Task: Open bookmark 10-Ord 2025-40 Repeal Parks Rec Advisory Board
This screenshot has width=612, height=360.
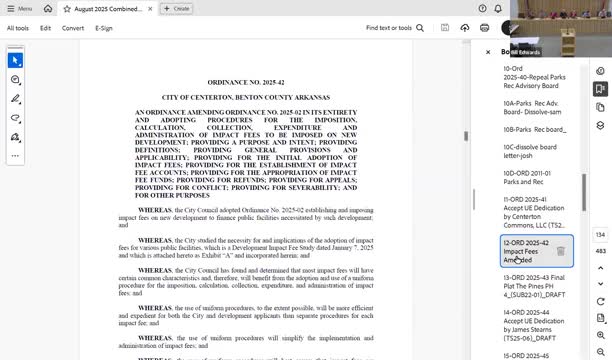Action: tap(534, 77)
